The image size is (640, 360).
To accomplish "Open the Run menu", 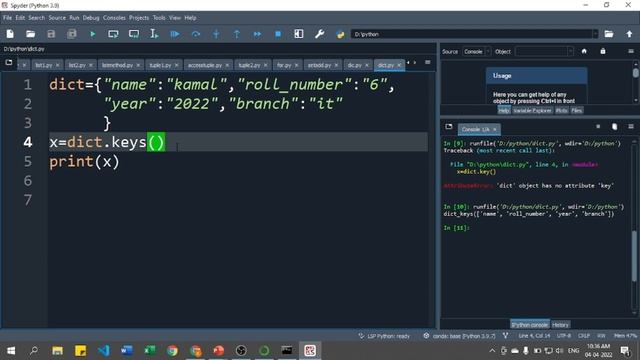I will pos(74,18).
